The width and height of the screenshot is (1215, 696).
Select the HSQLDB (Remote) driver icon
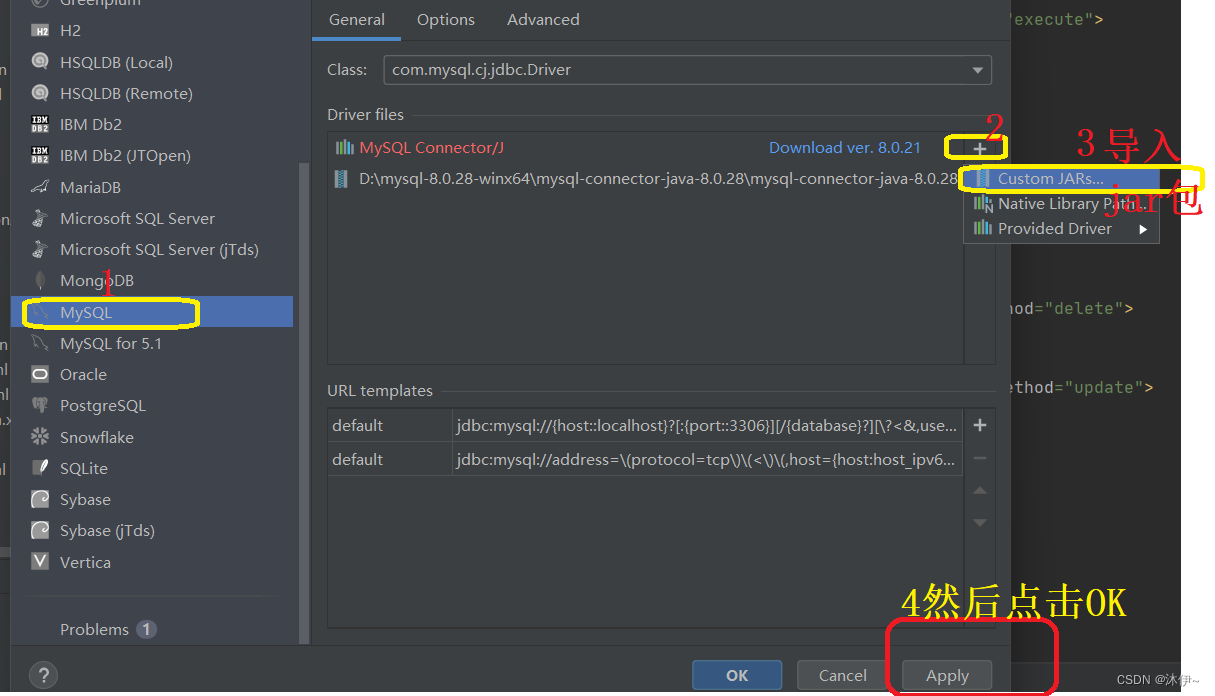40,93
